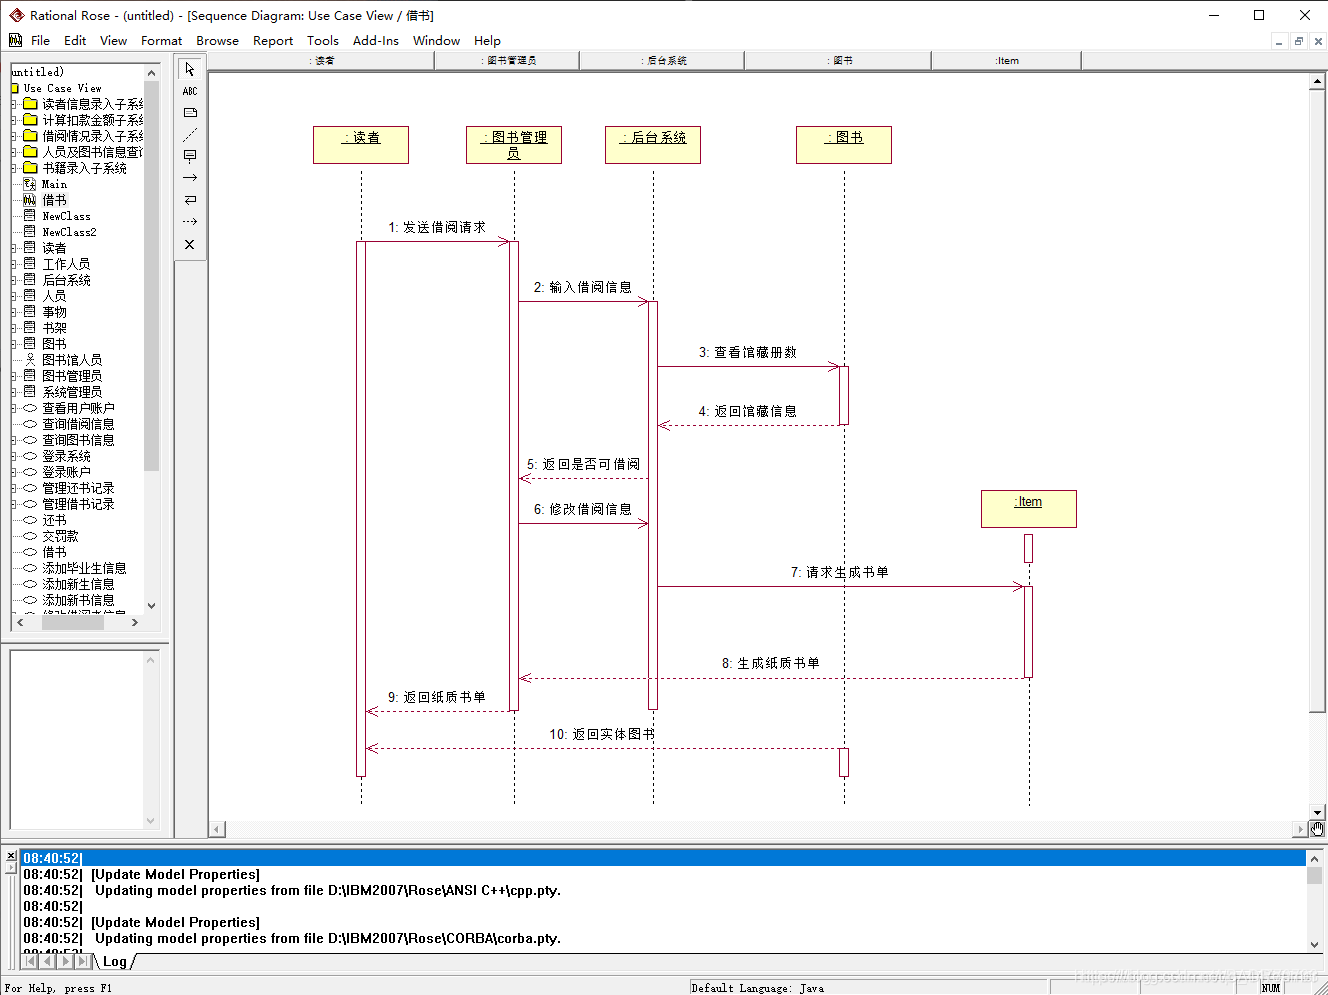Select the arrow Selection tool

pyautogui.click(x=190, y=69)
